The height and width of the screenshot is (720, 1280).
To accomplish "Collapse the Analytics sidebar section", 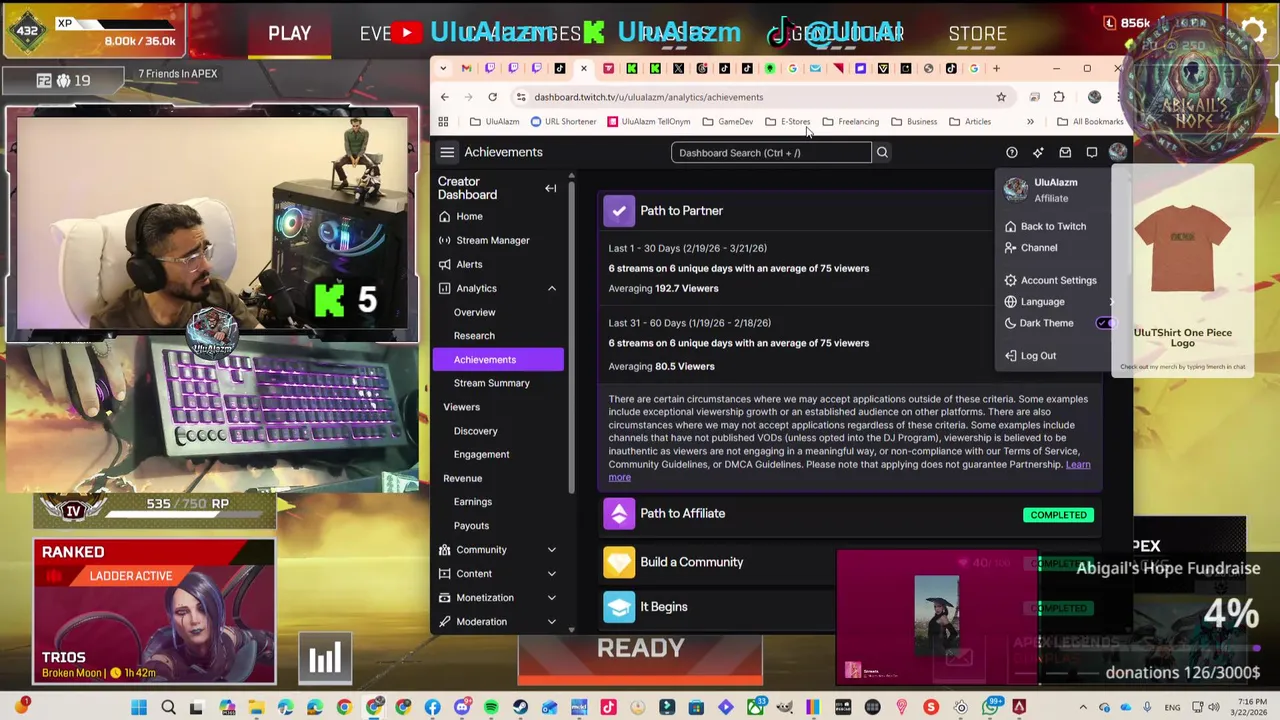I will (551, 288).
